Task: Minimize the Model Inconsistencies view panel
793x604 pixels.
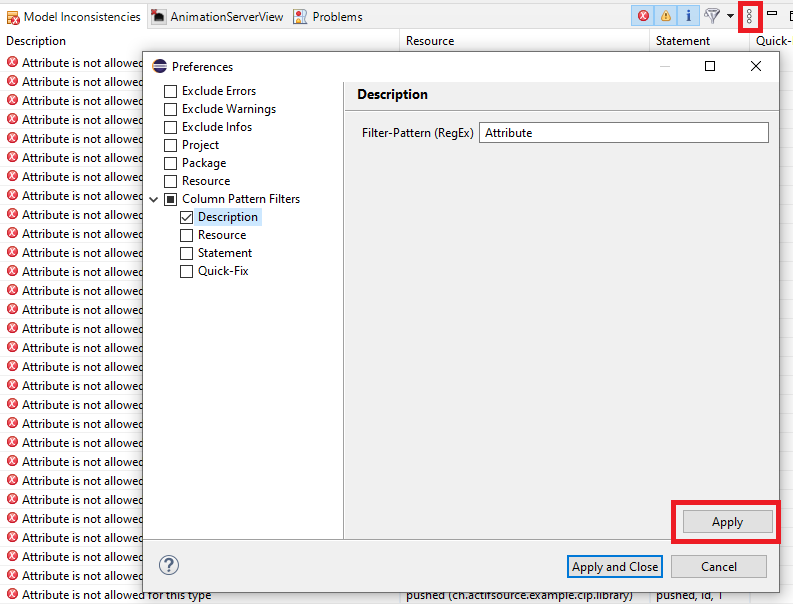Action: (x=772, y=13)
